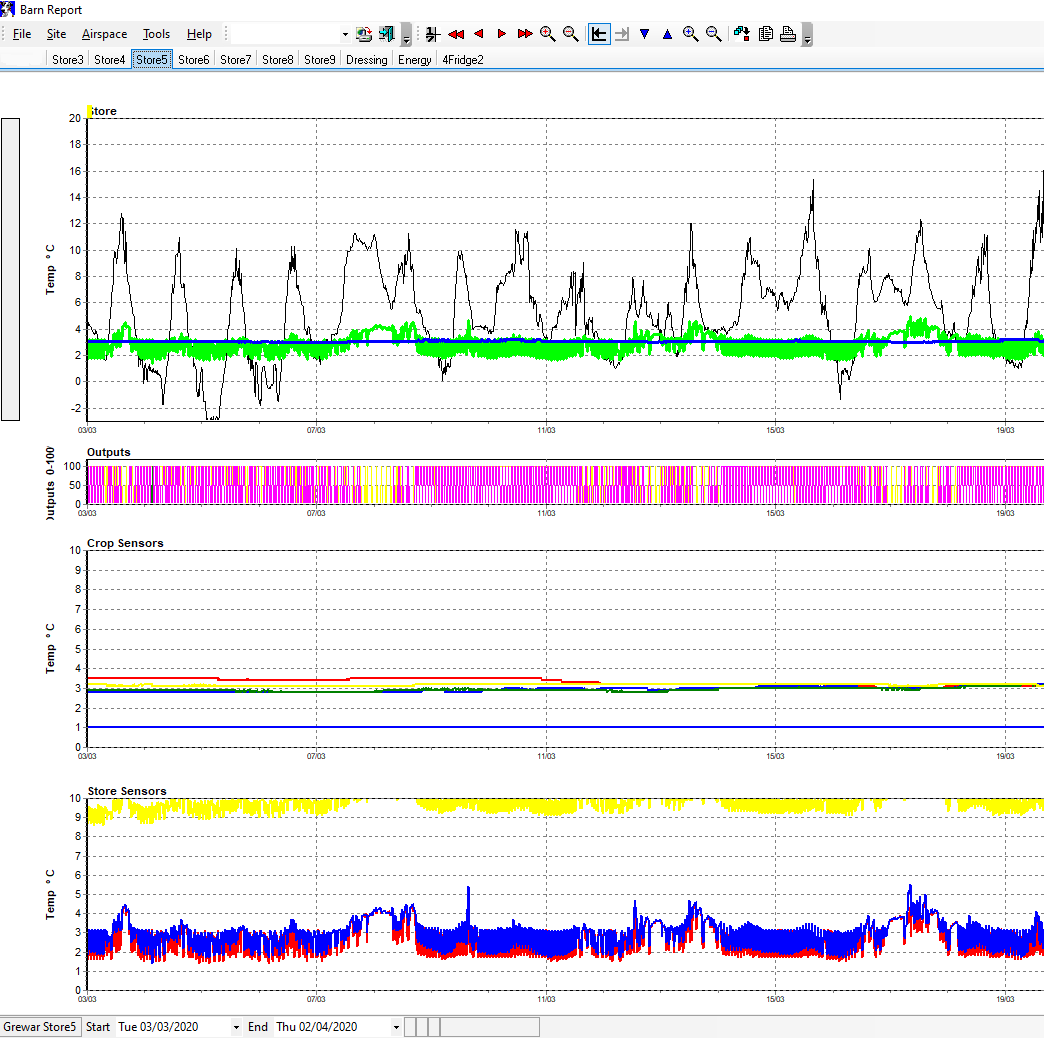Step back with single red left arrow
The image size is (1044, 1038).
479,34
